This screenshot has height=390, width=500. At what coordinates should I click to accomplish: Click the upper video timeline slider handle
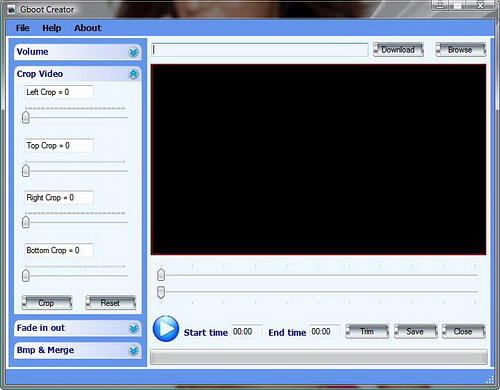click(x=161, y=275)
